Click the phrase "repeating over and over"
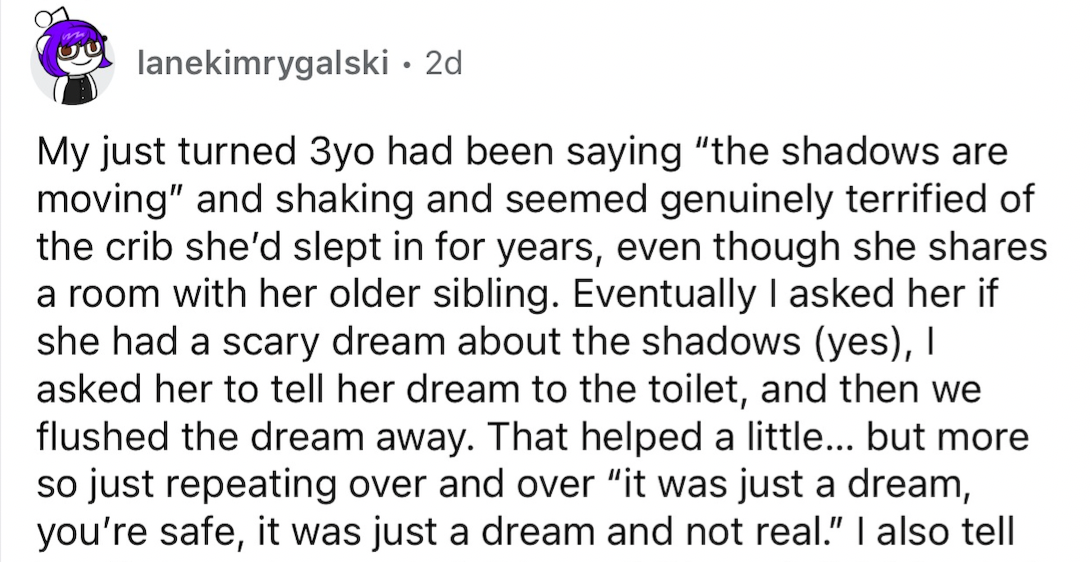 [325, 484]
